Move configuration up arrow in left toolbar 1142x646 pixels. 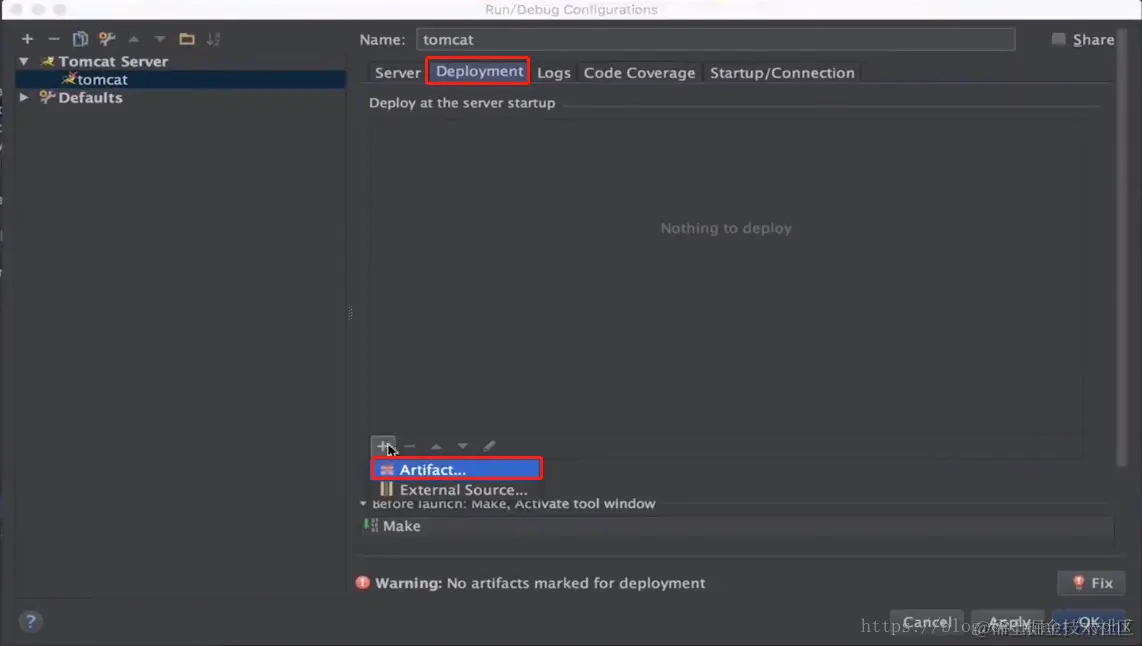[x=133, y=39]
